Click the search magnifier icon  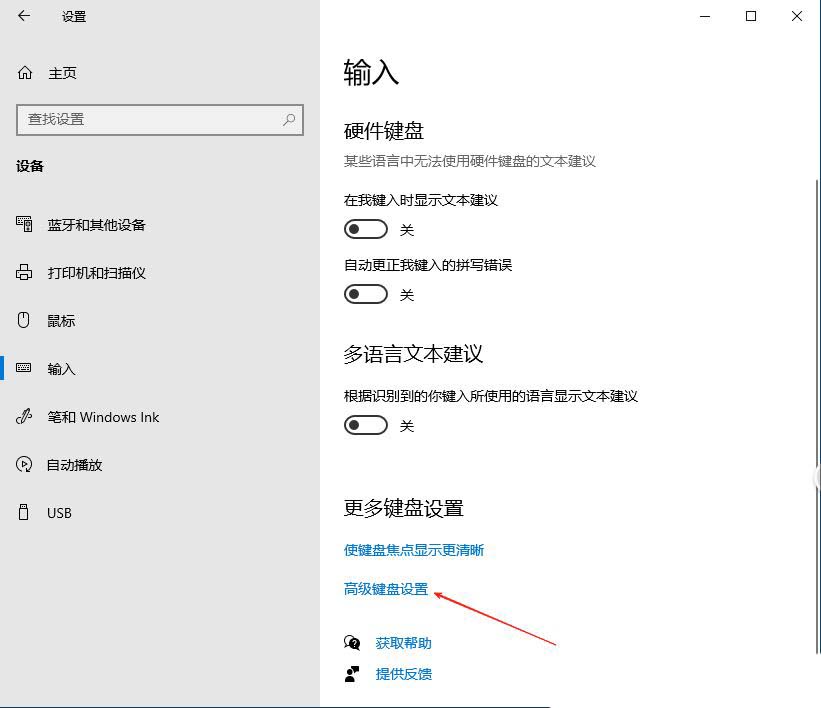[289, 119]
